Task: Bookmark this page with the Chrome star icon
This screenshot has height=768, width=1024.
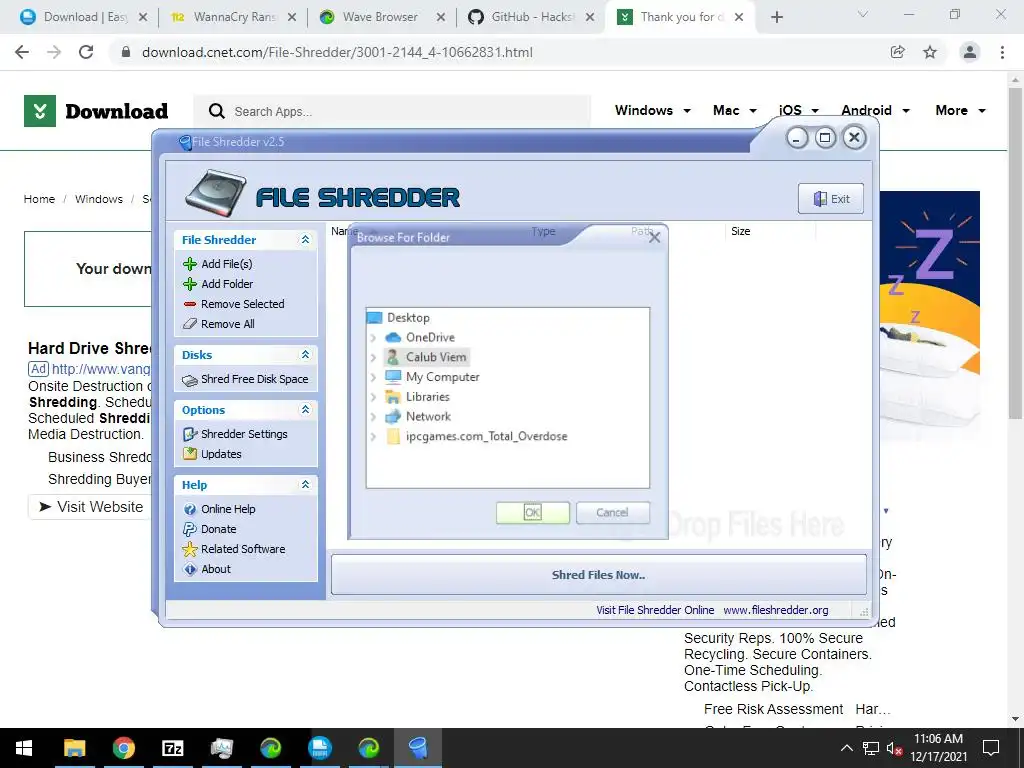Action: pos(930,52)
